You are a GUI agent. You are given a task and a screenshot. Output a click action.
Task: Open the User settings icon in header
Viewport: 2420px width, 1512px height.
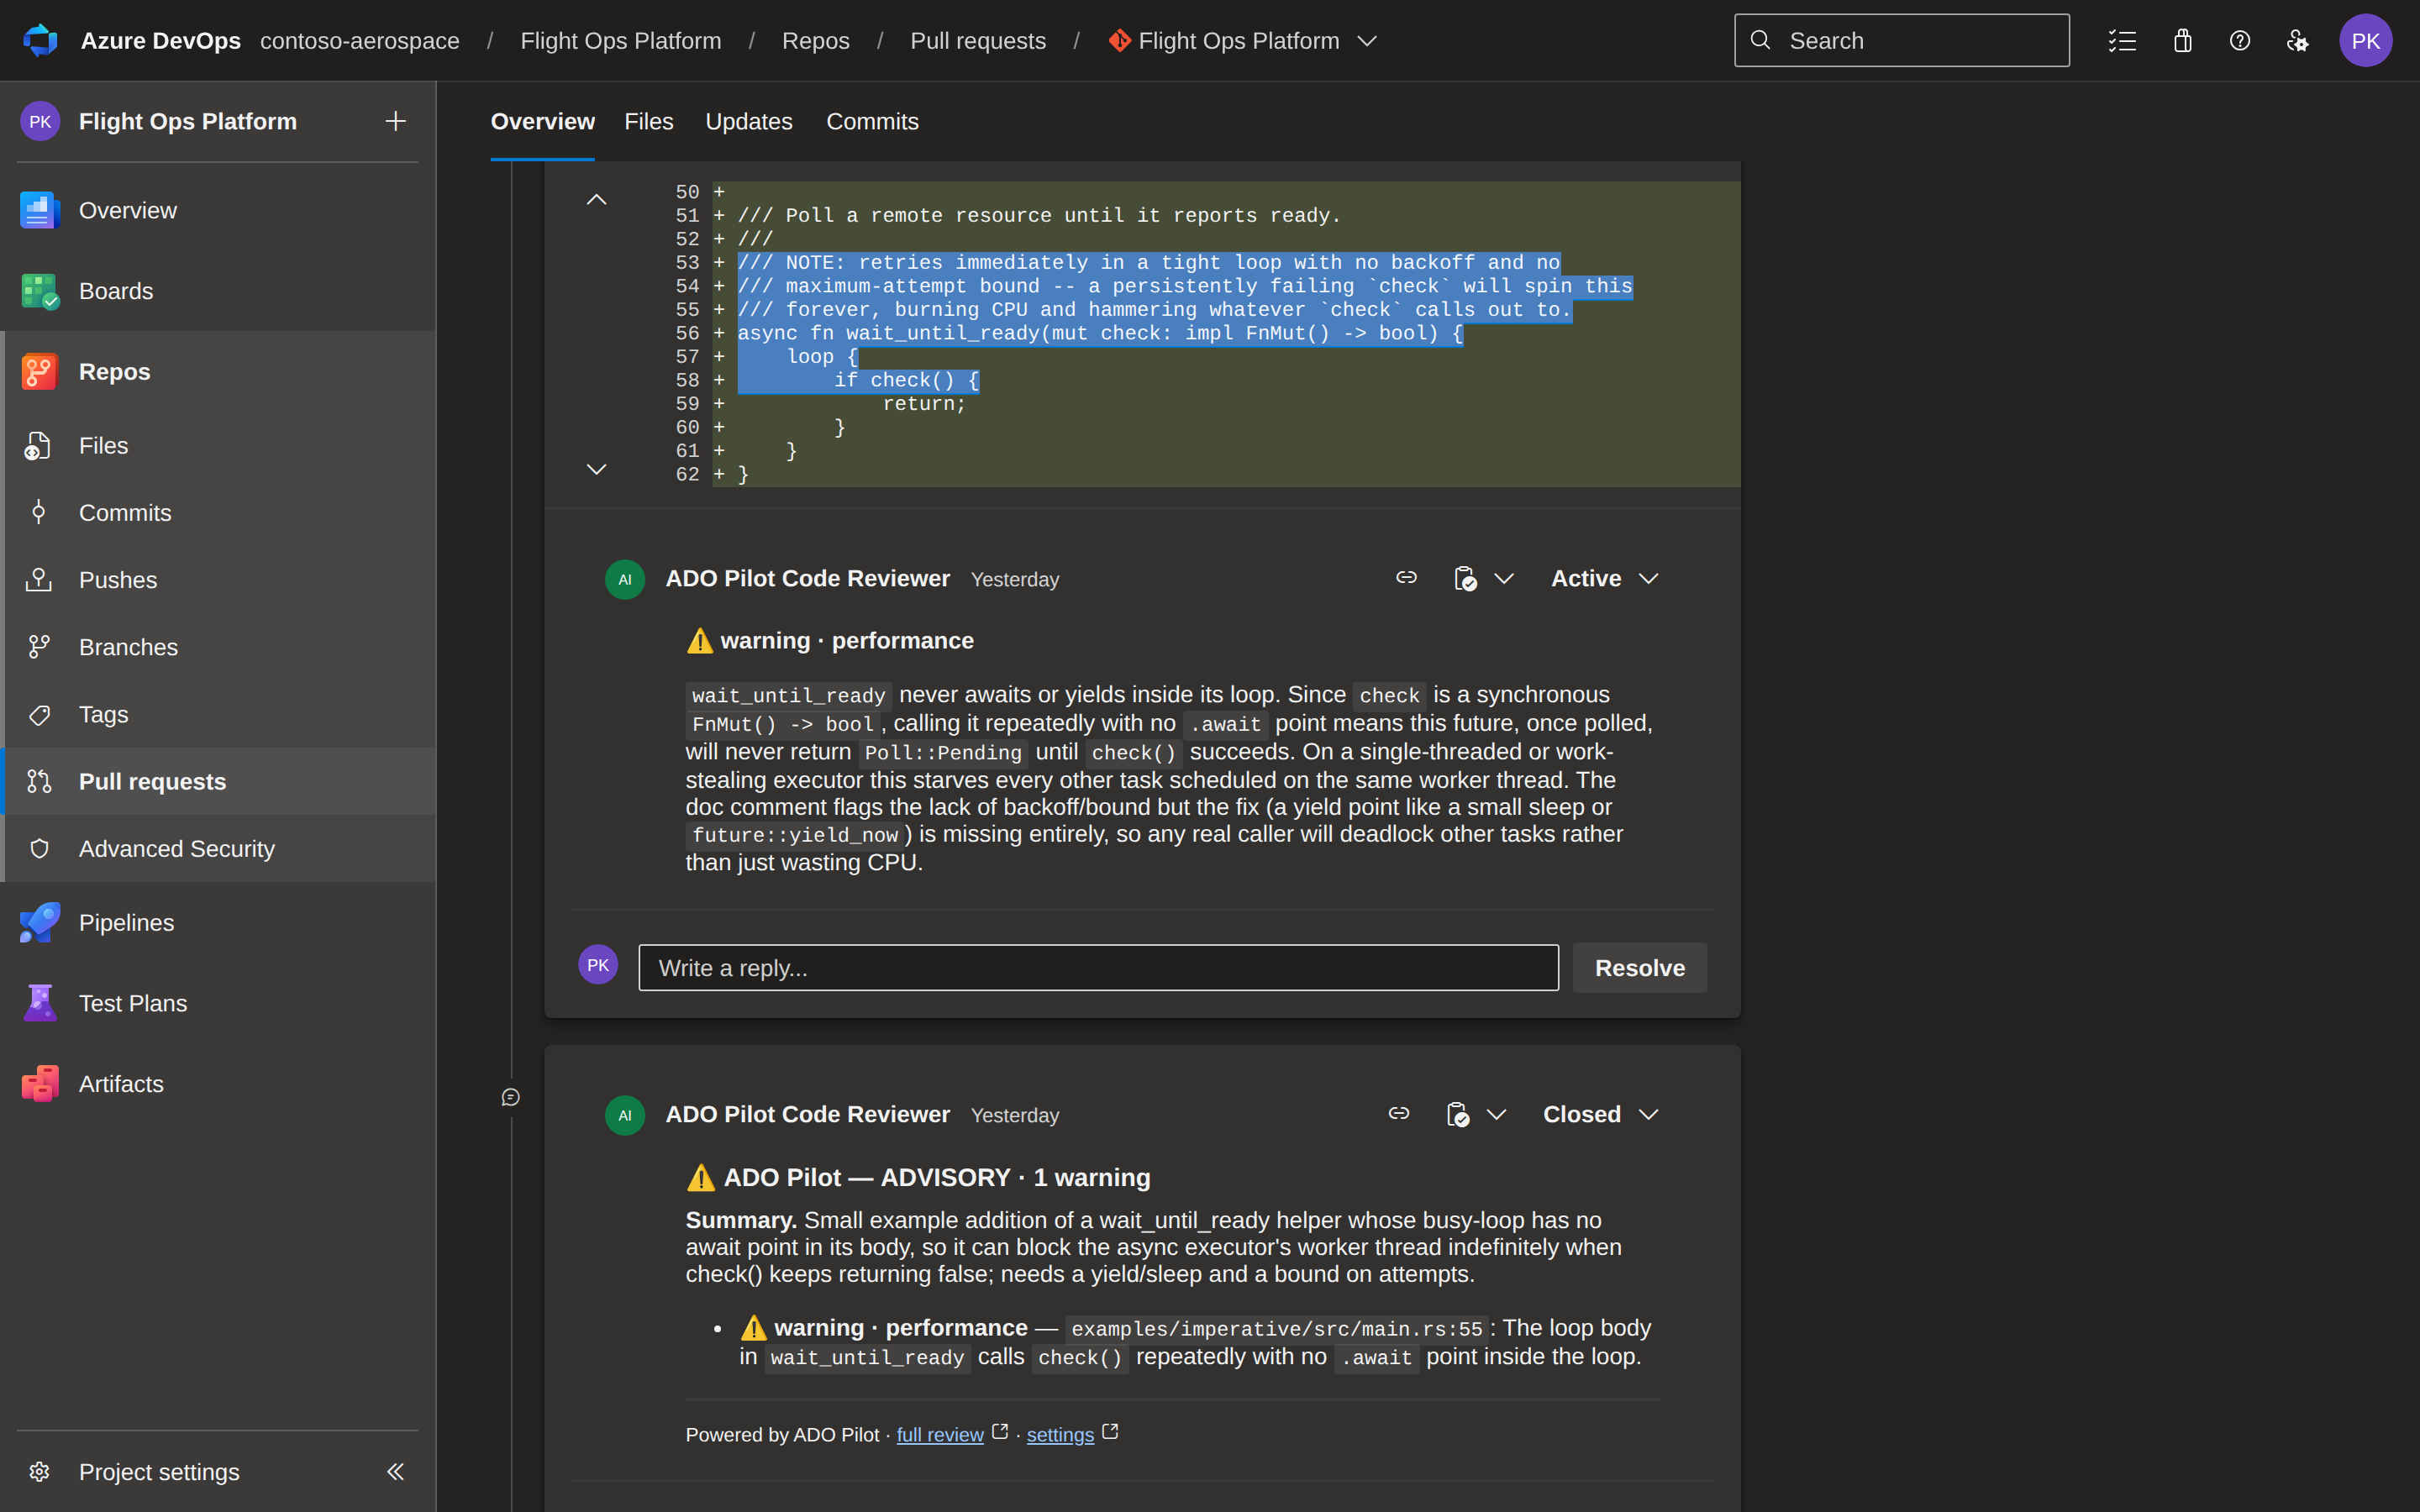[x=2298, y=40]
